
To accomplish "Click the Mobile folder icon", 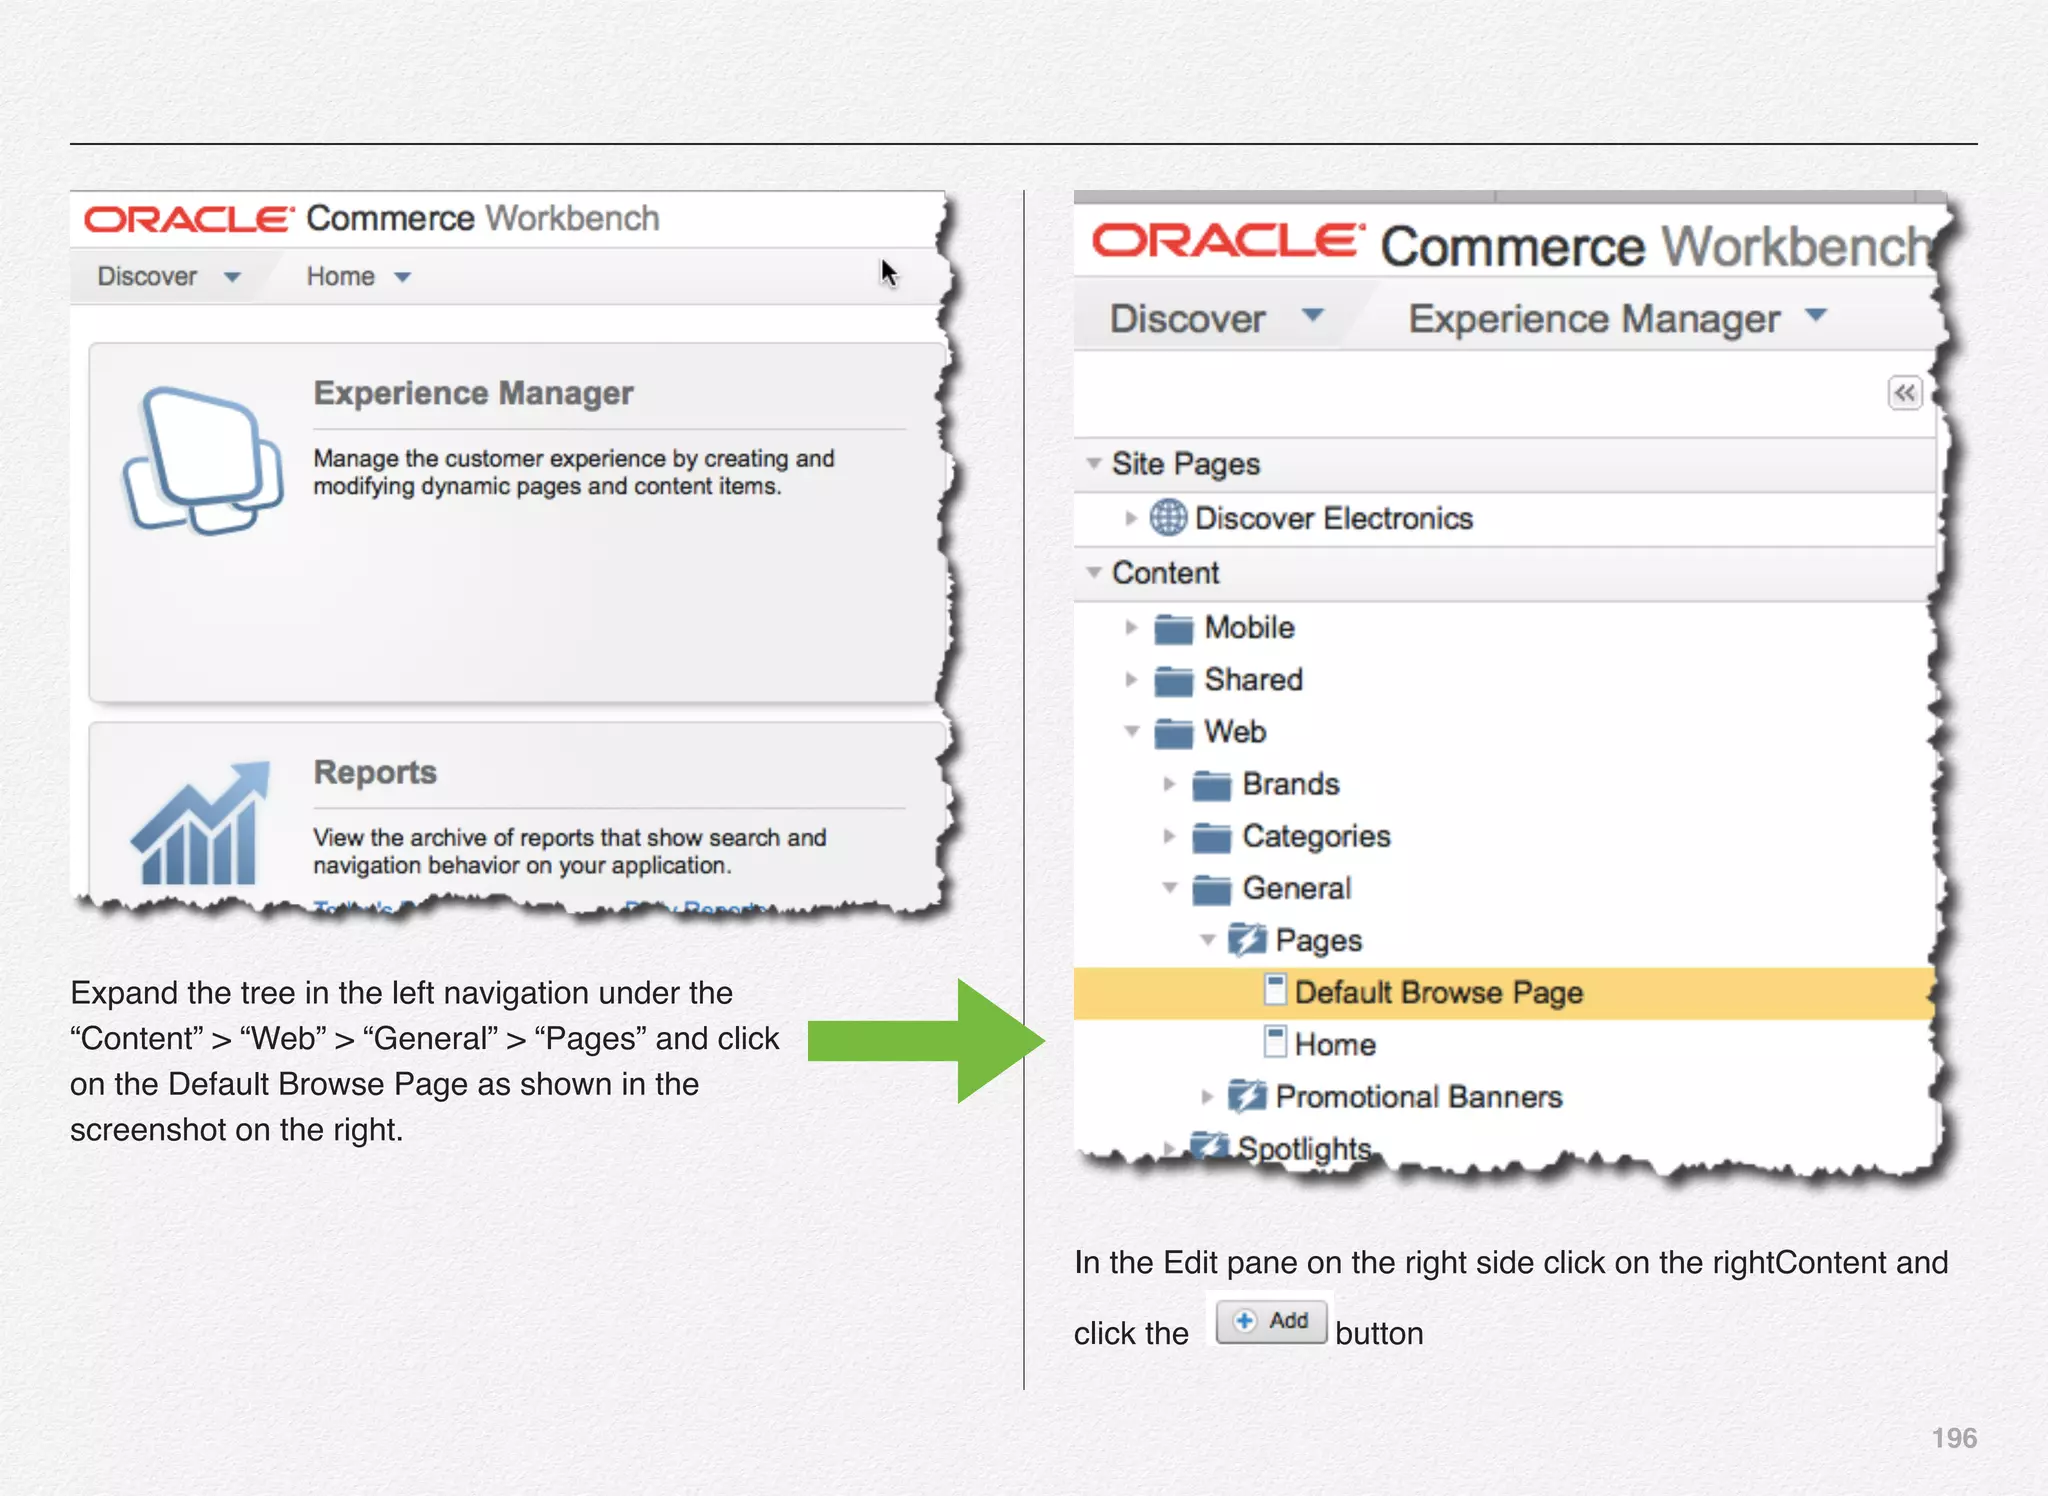I will pyautogui.click(x=1173, y=629).
